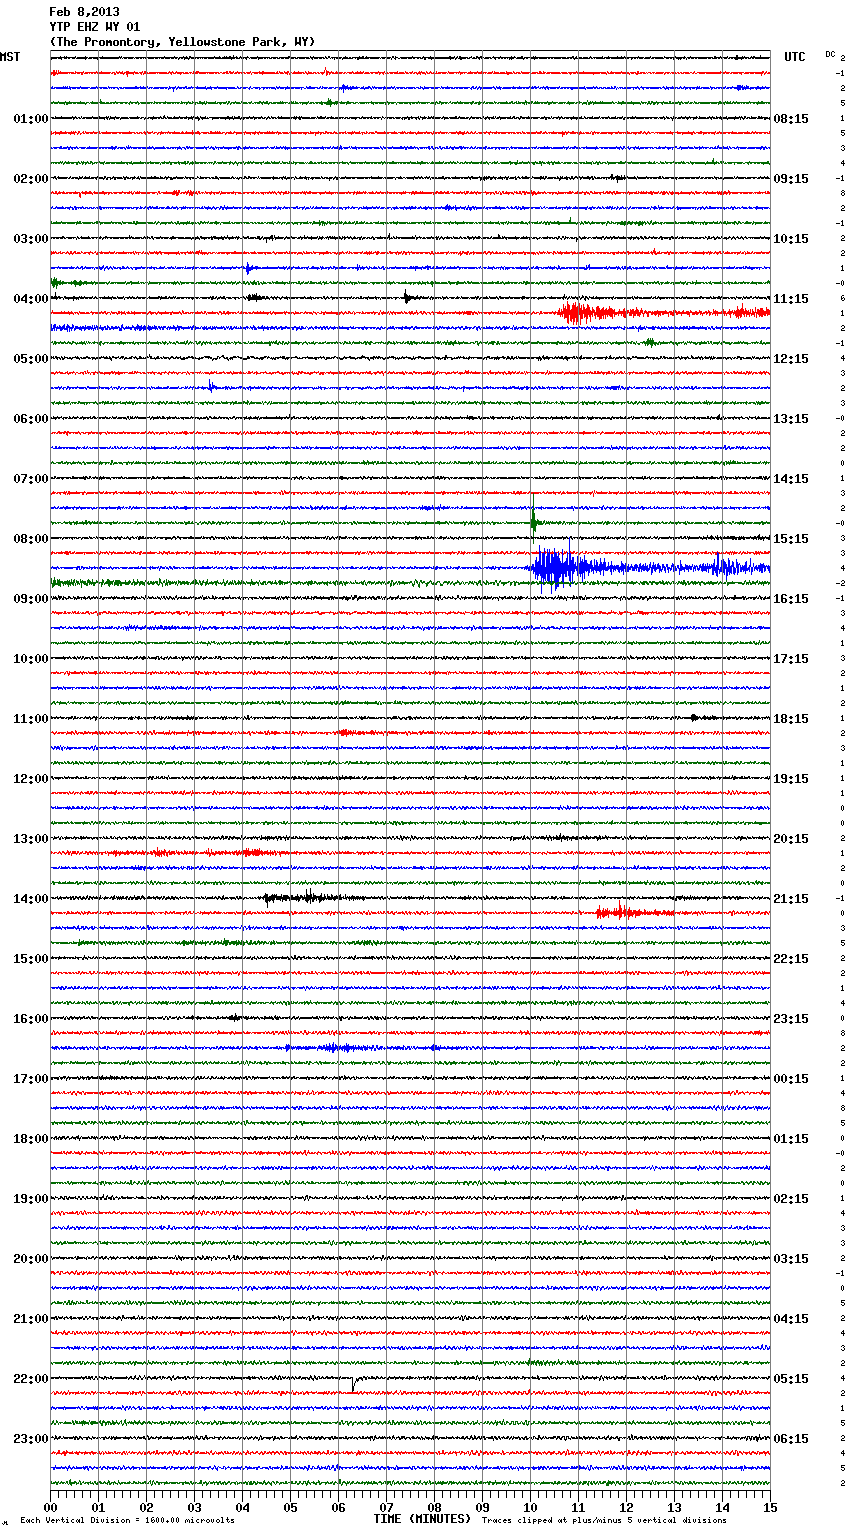The width and height of the screenshot is (850, 1534).
Task: Select the '11:00' MST time label
Action: [x=31, y=719]
